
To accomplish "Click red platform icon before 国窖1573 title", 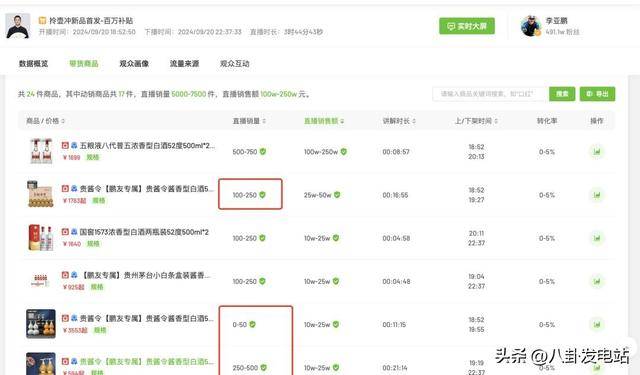I will [65, 232].
